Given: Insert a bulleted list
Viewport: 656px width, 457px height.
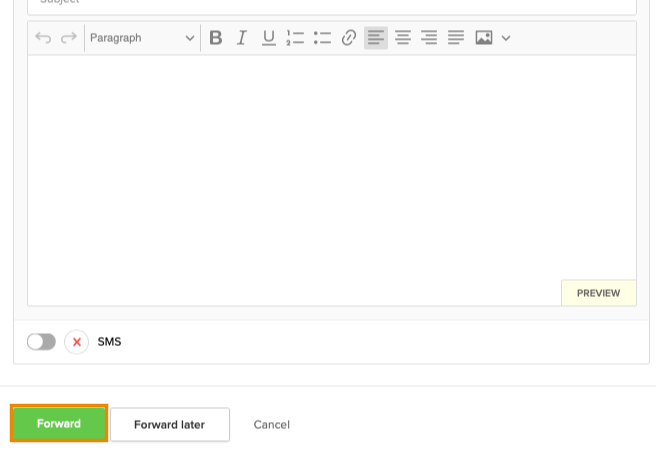Looking at the screenshot, I should click(322, 38).
